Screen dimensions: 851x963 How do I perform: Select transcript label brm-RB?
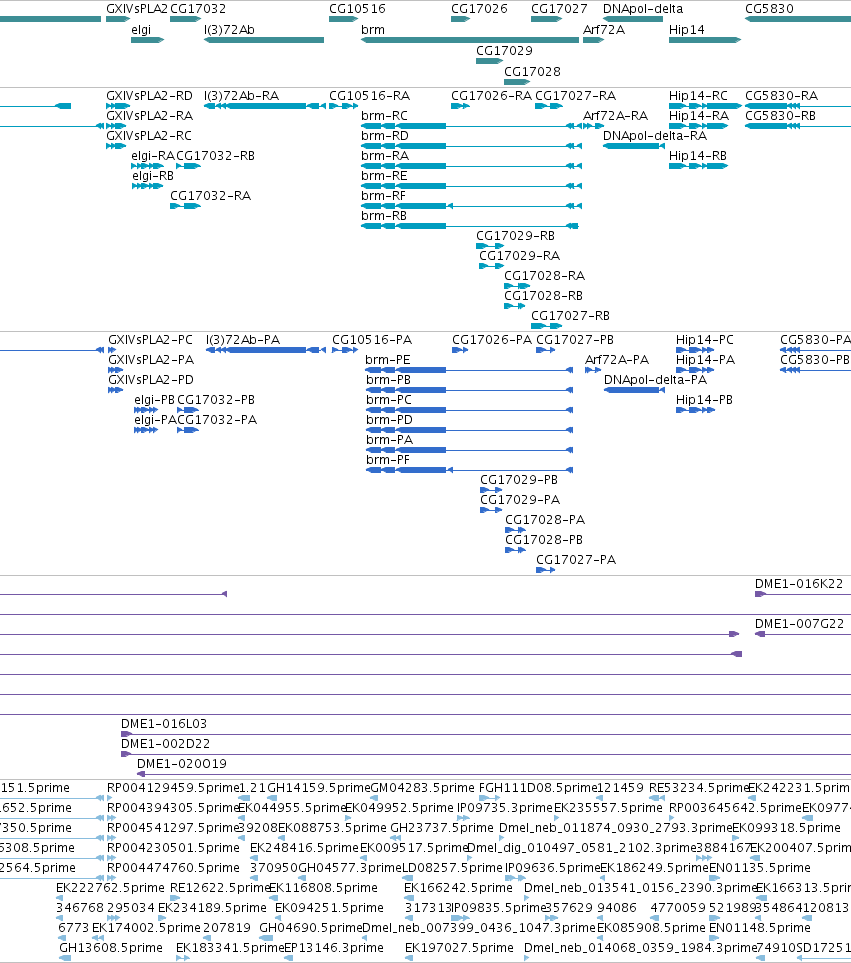384,216
